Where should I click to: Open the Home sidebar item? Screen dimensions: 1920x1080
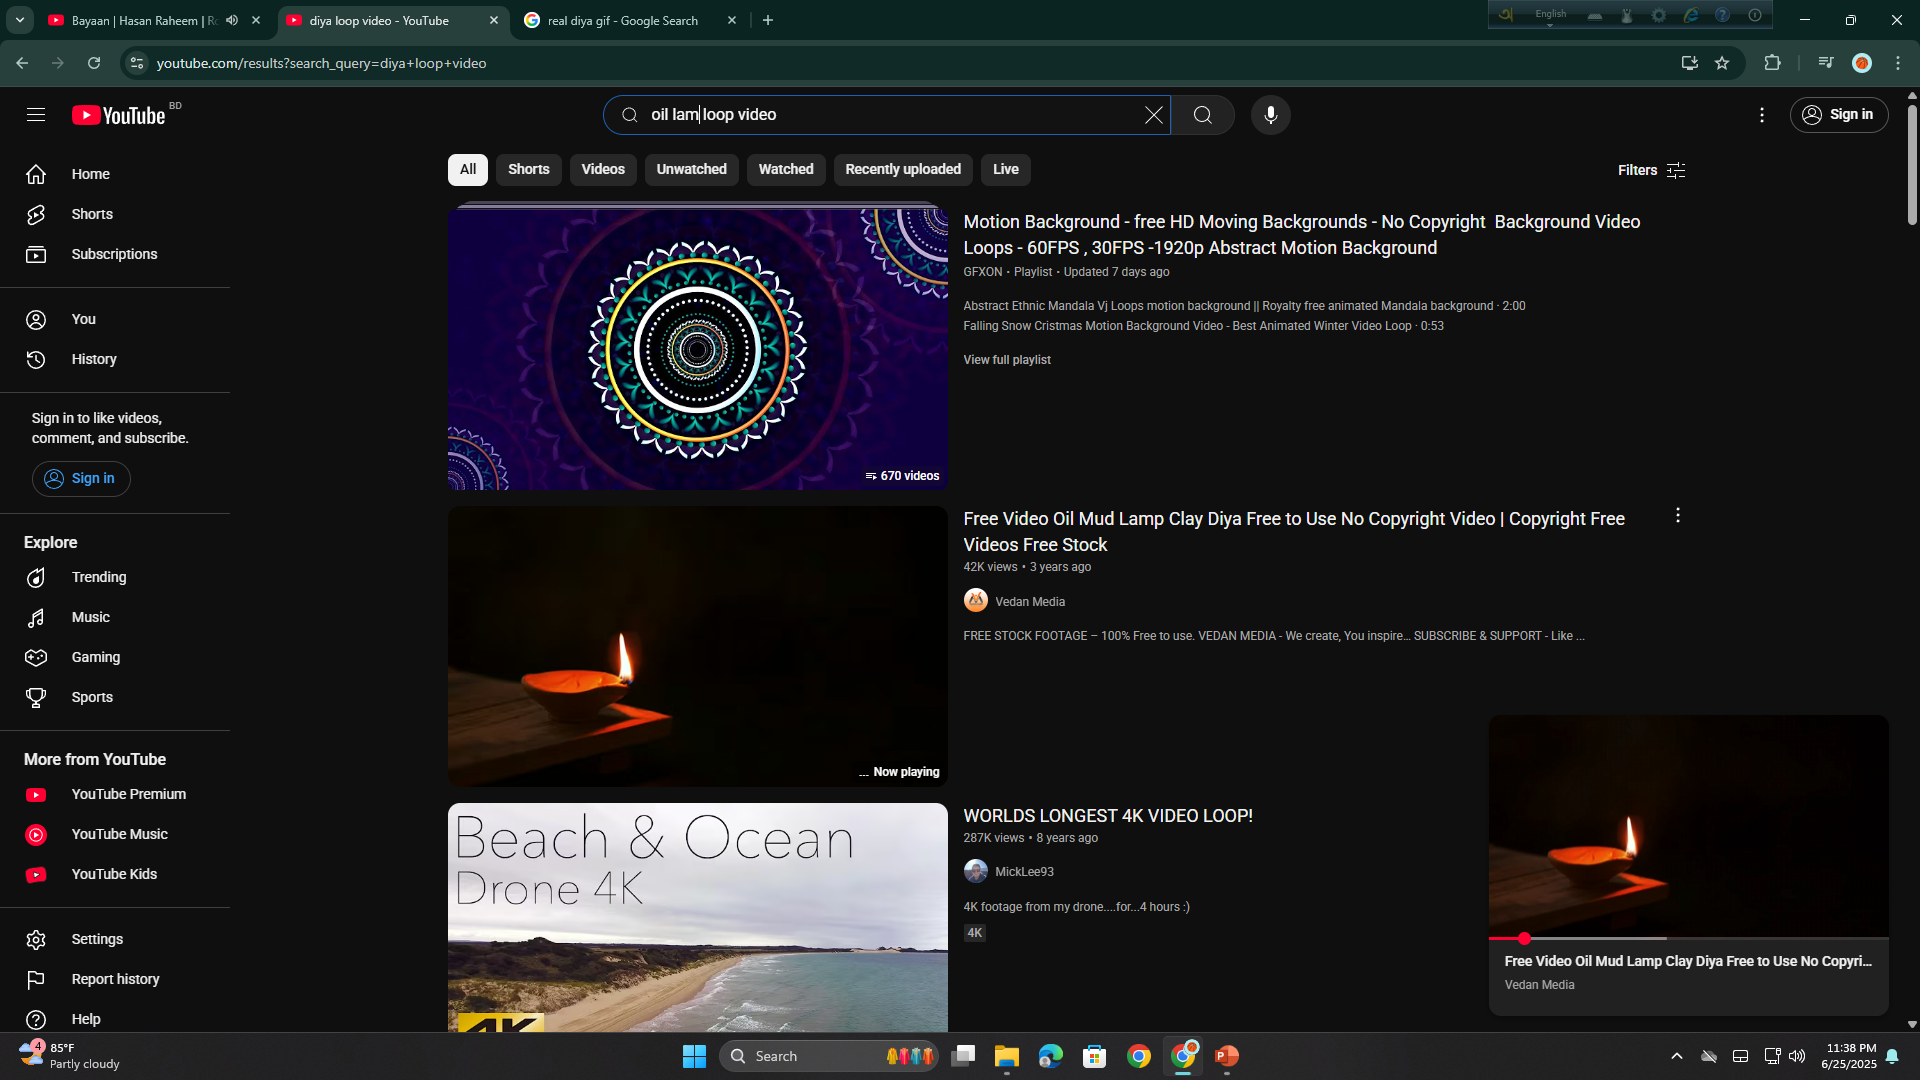(115, 174)
